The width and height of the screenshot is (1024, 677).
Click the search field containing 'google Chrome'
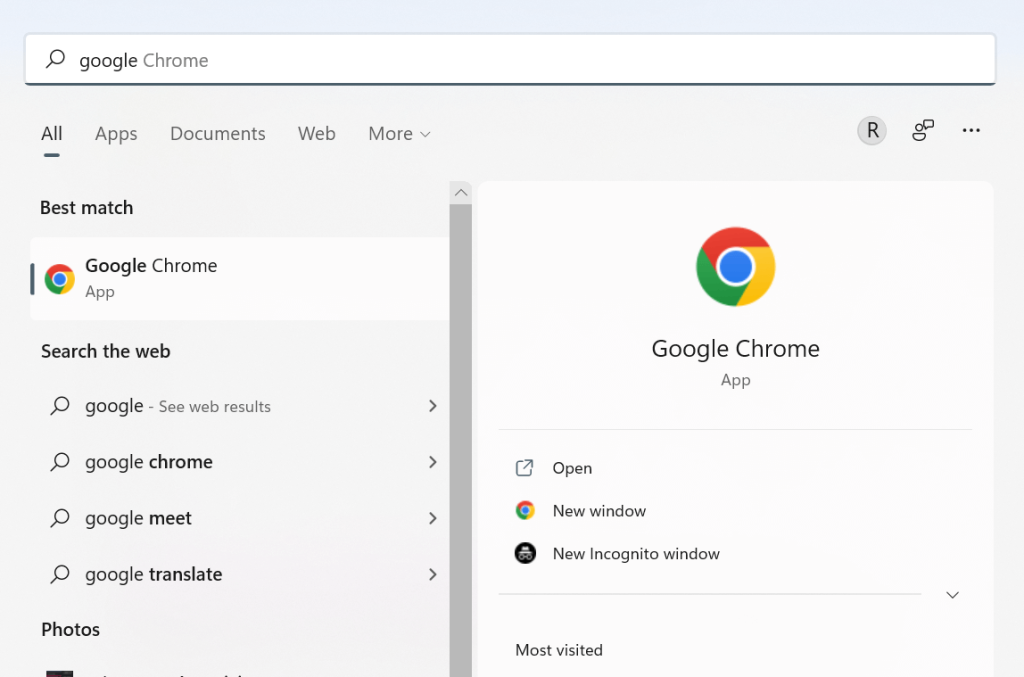[x=510, y=59]
